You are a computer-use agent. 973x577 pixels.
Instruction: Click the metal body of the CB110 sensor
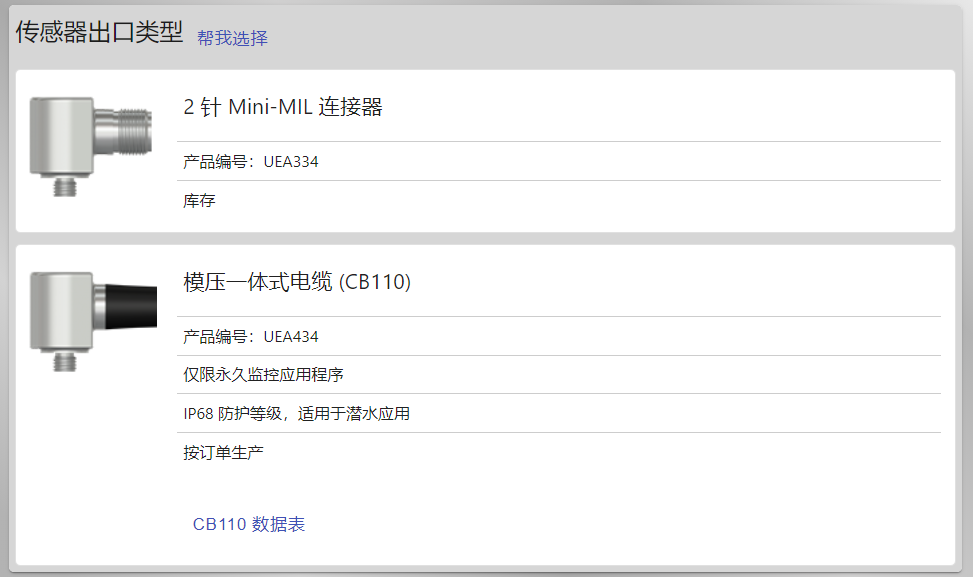(x=61, y=311)
